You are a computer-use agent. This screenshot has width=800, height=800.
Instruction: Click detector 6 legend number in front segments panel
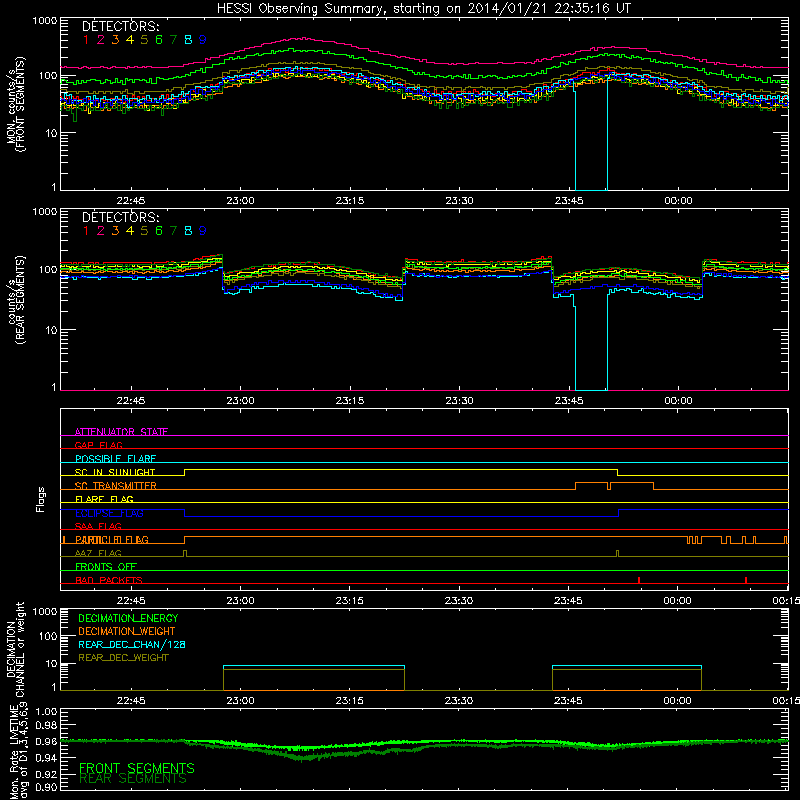click(159, 40)
